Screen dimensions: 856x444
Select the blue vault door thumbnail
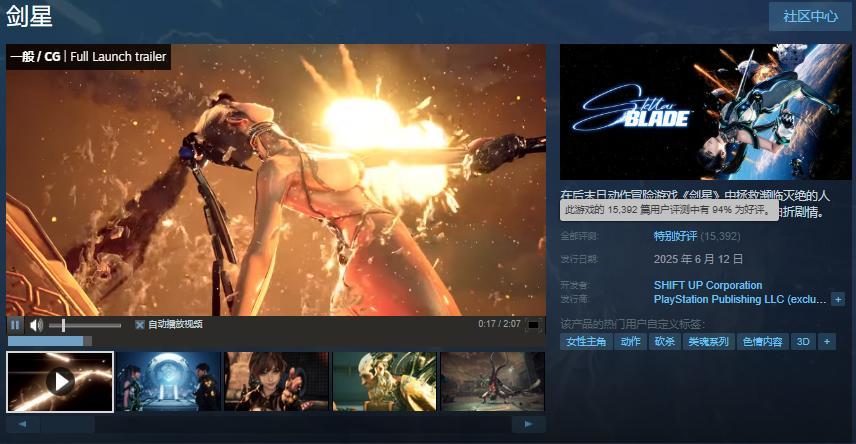point(168,381)
